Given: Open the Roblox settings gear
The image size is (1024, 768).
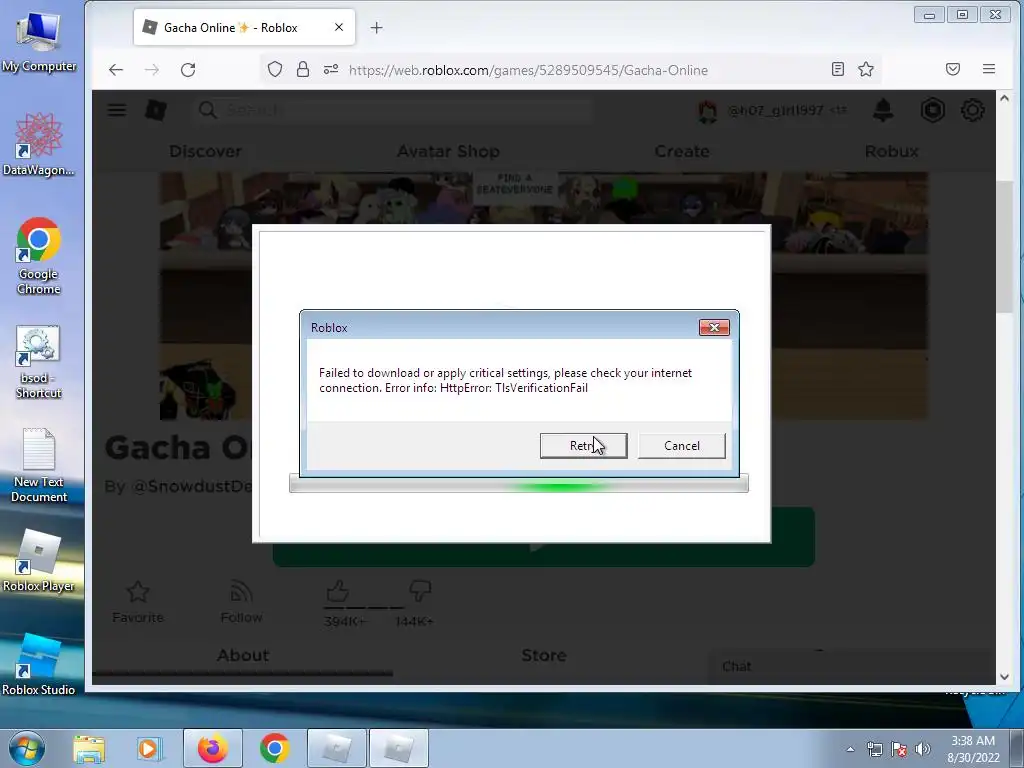Looking at the screenshot, I should click(x=972, y=110).
